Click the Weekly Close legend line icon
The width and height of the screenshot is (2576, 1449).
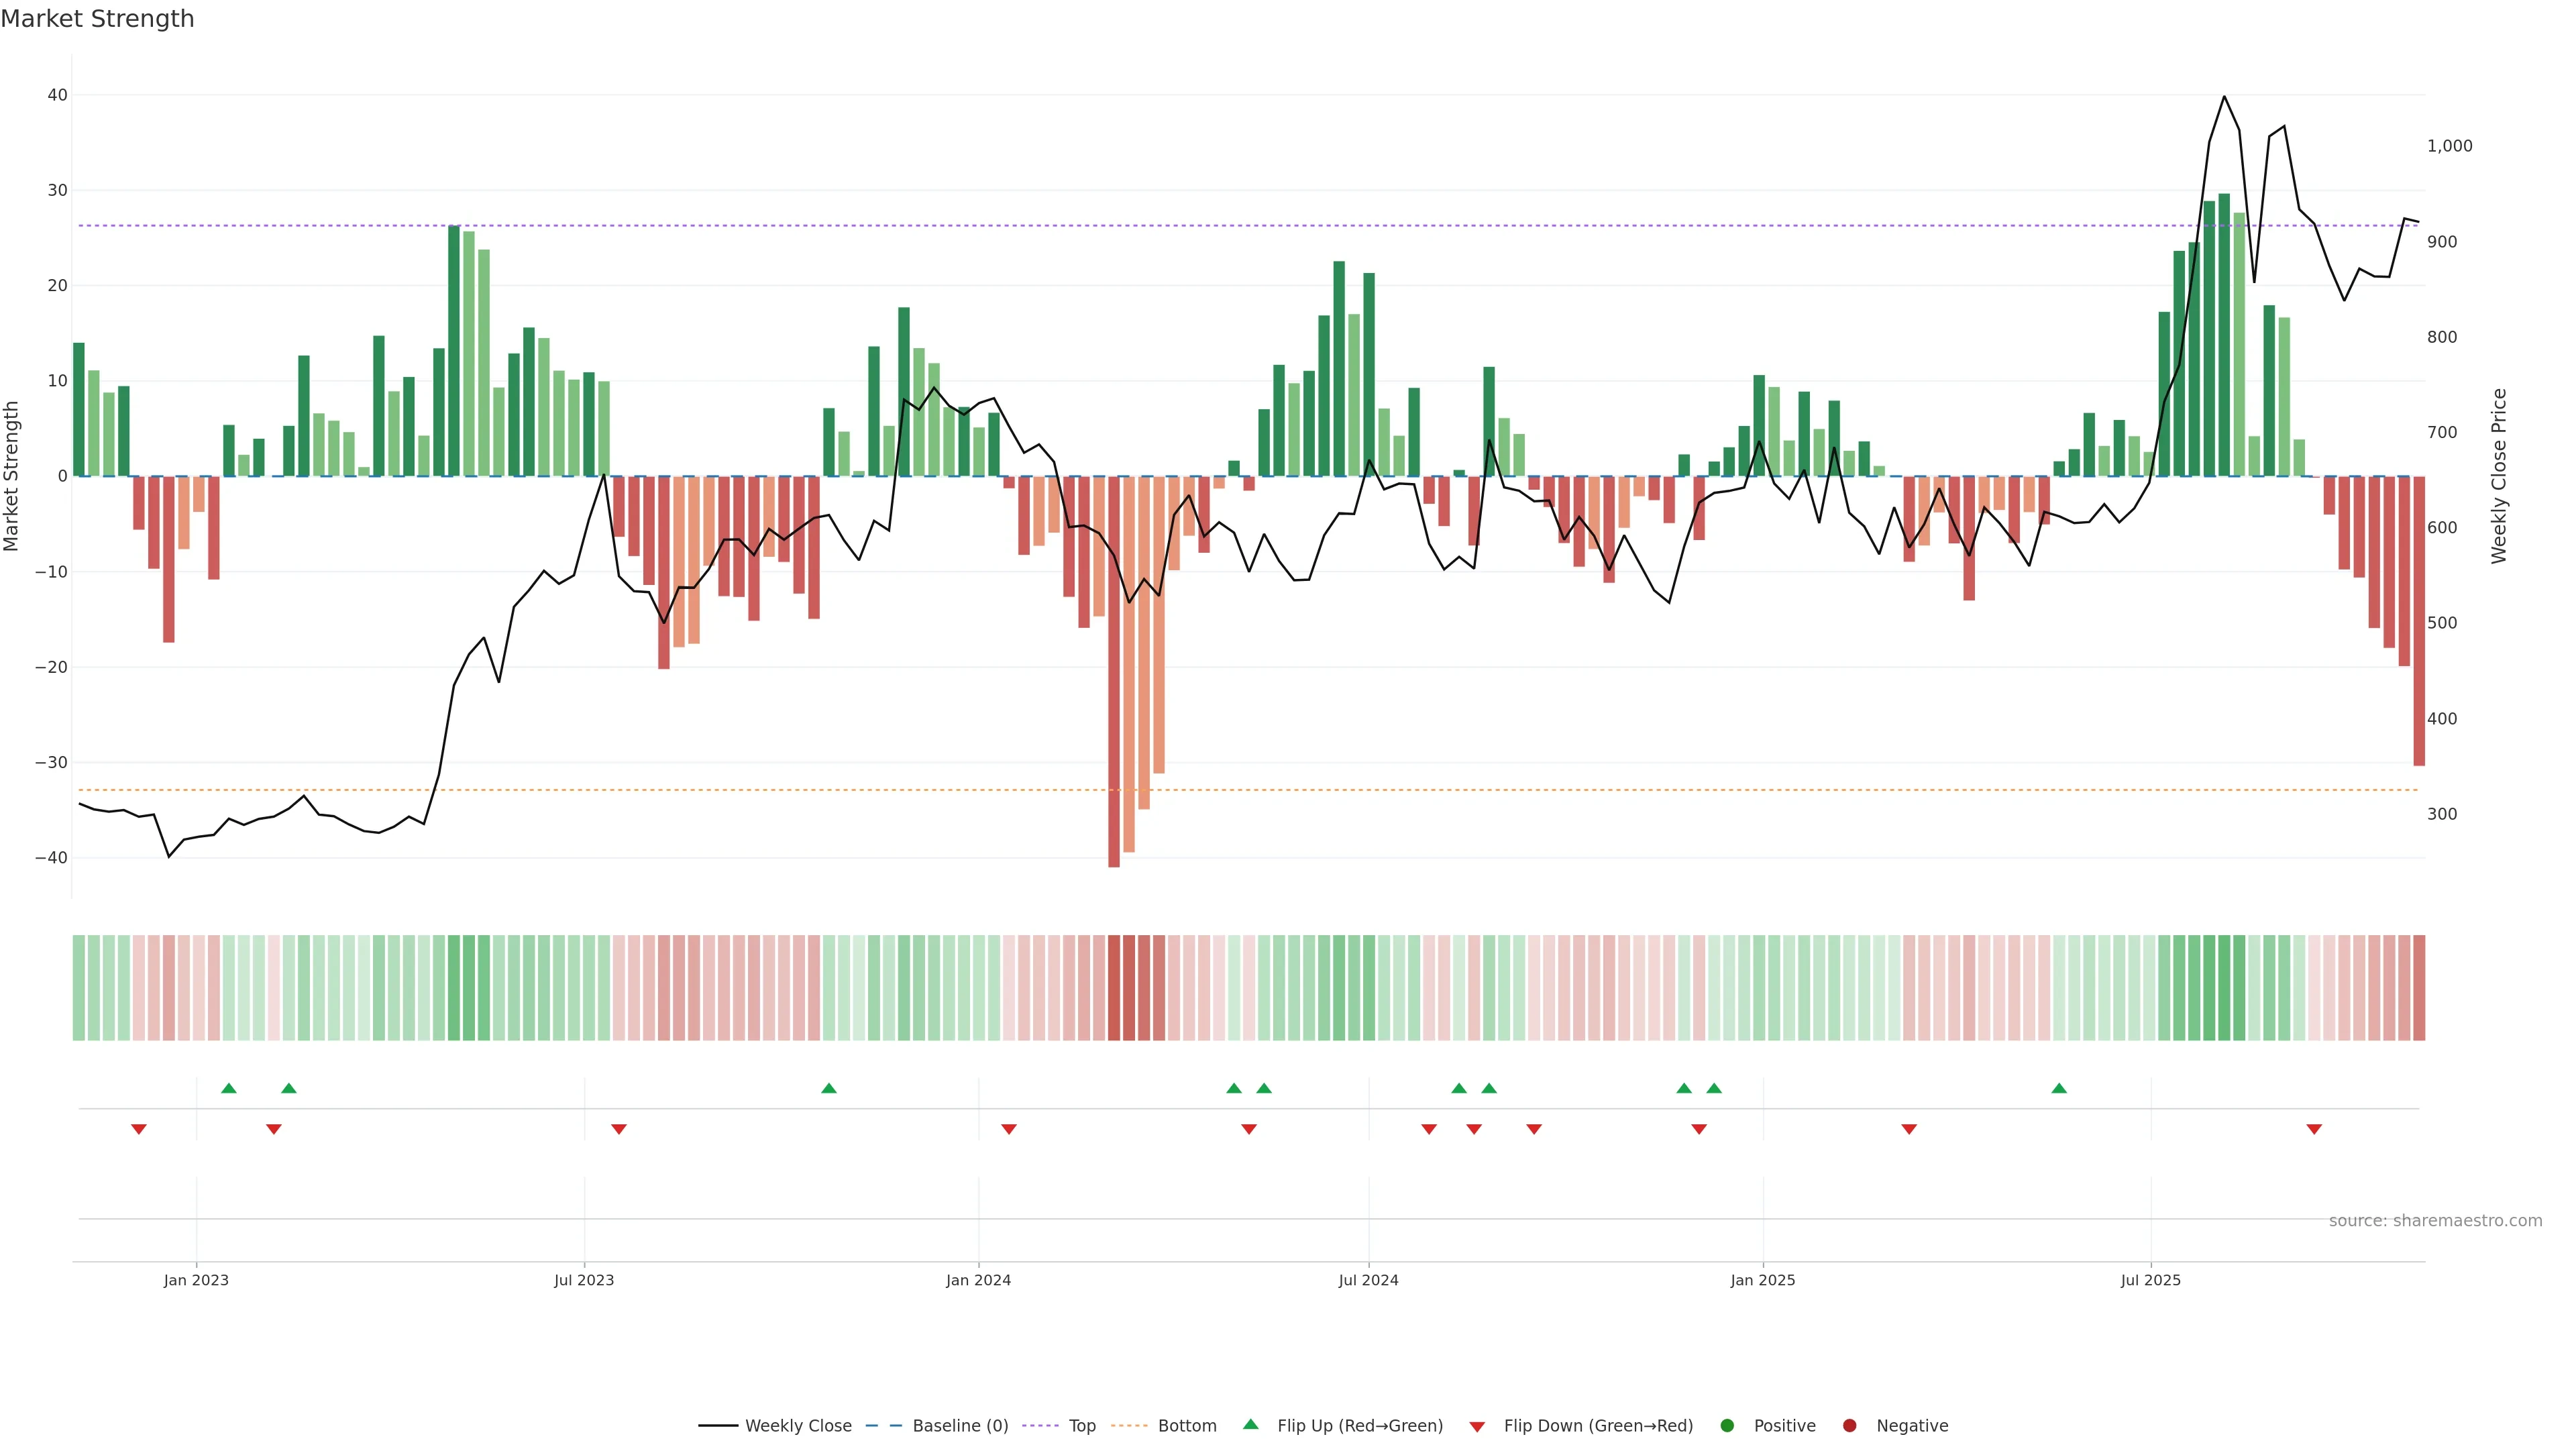coord(718,1426)
